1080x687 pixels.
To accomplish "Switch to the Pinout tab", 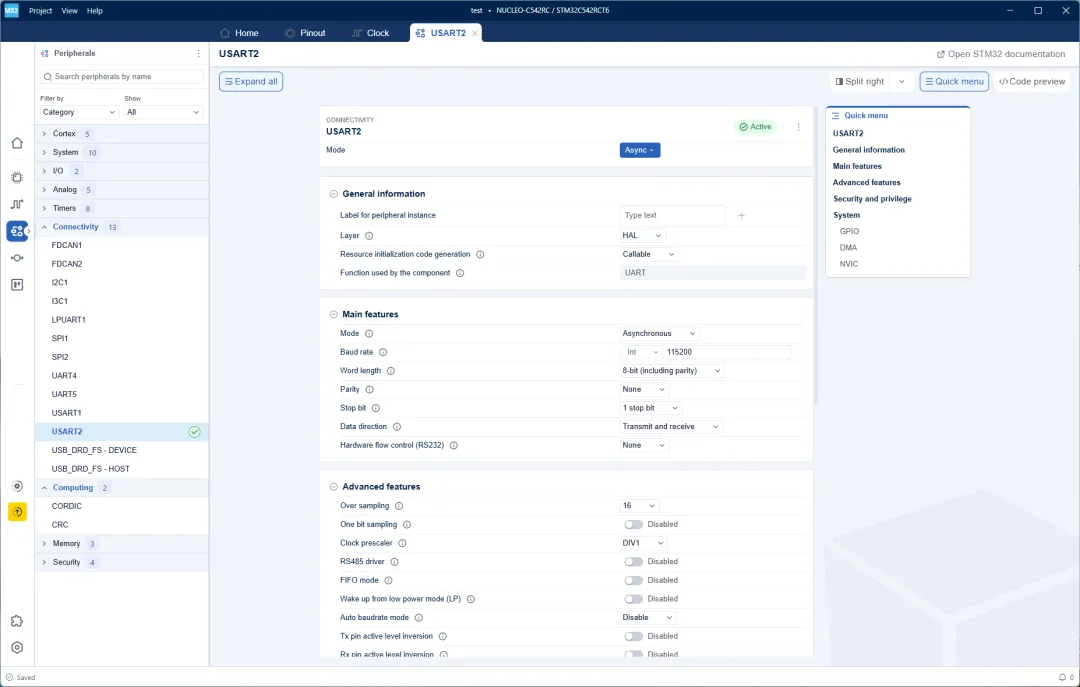I will tap(305, 33).
